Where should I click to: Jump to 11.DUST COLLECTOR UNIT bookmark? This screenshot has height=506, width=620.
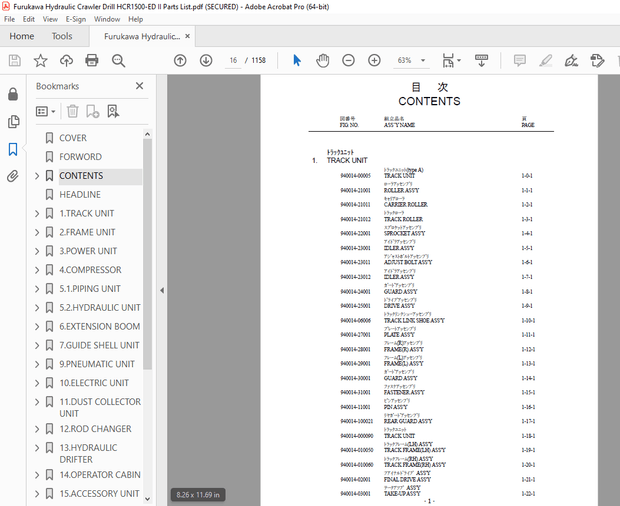[x=100, y=408]
